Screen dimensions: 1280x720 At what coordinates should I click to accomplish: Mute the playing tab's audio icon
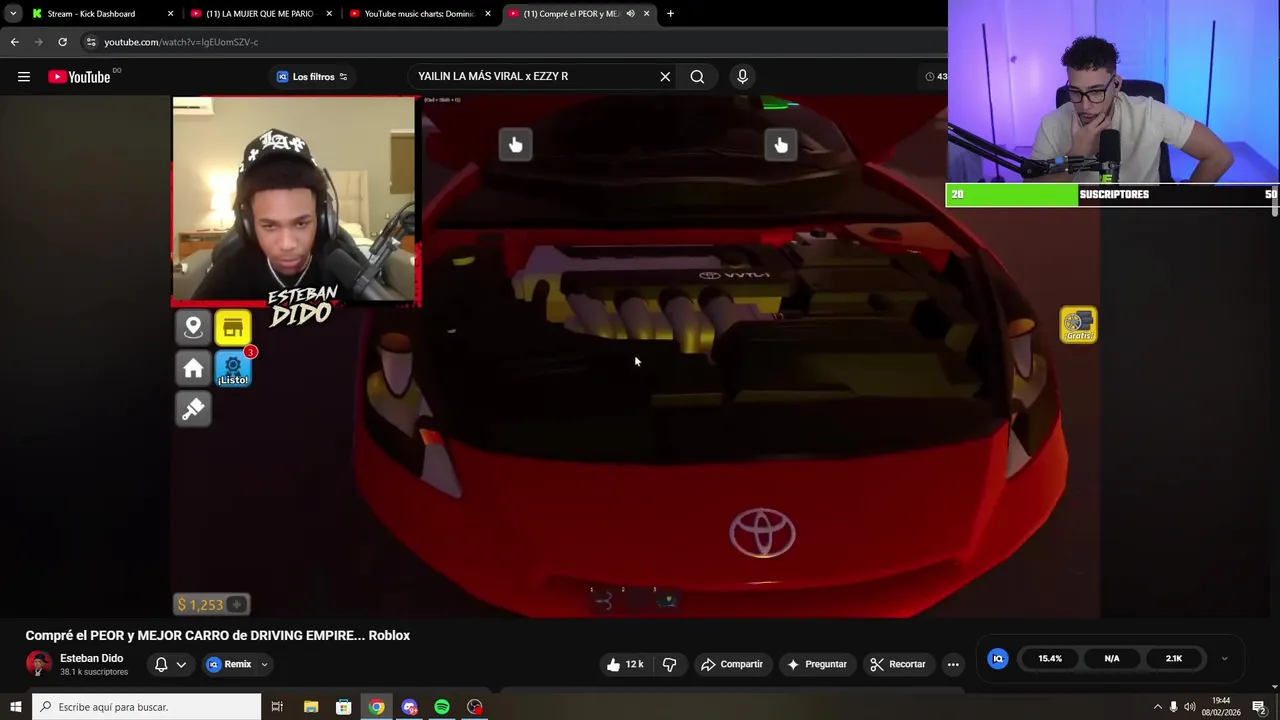(x=630, y=14)
